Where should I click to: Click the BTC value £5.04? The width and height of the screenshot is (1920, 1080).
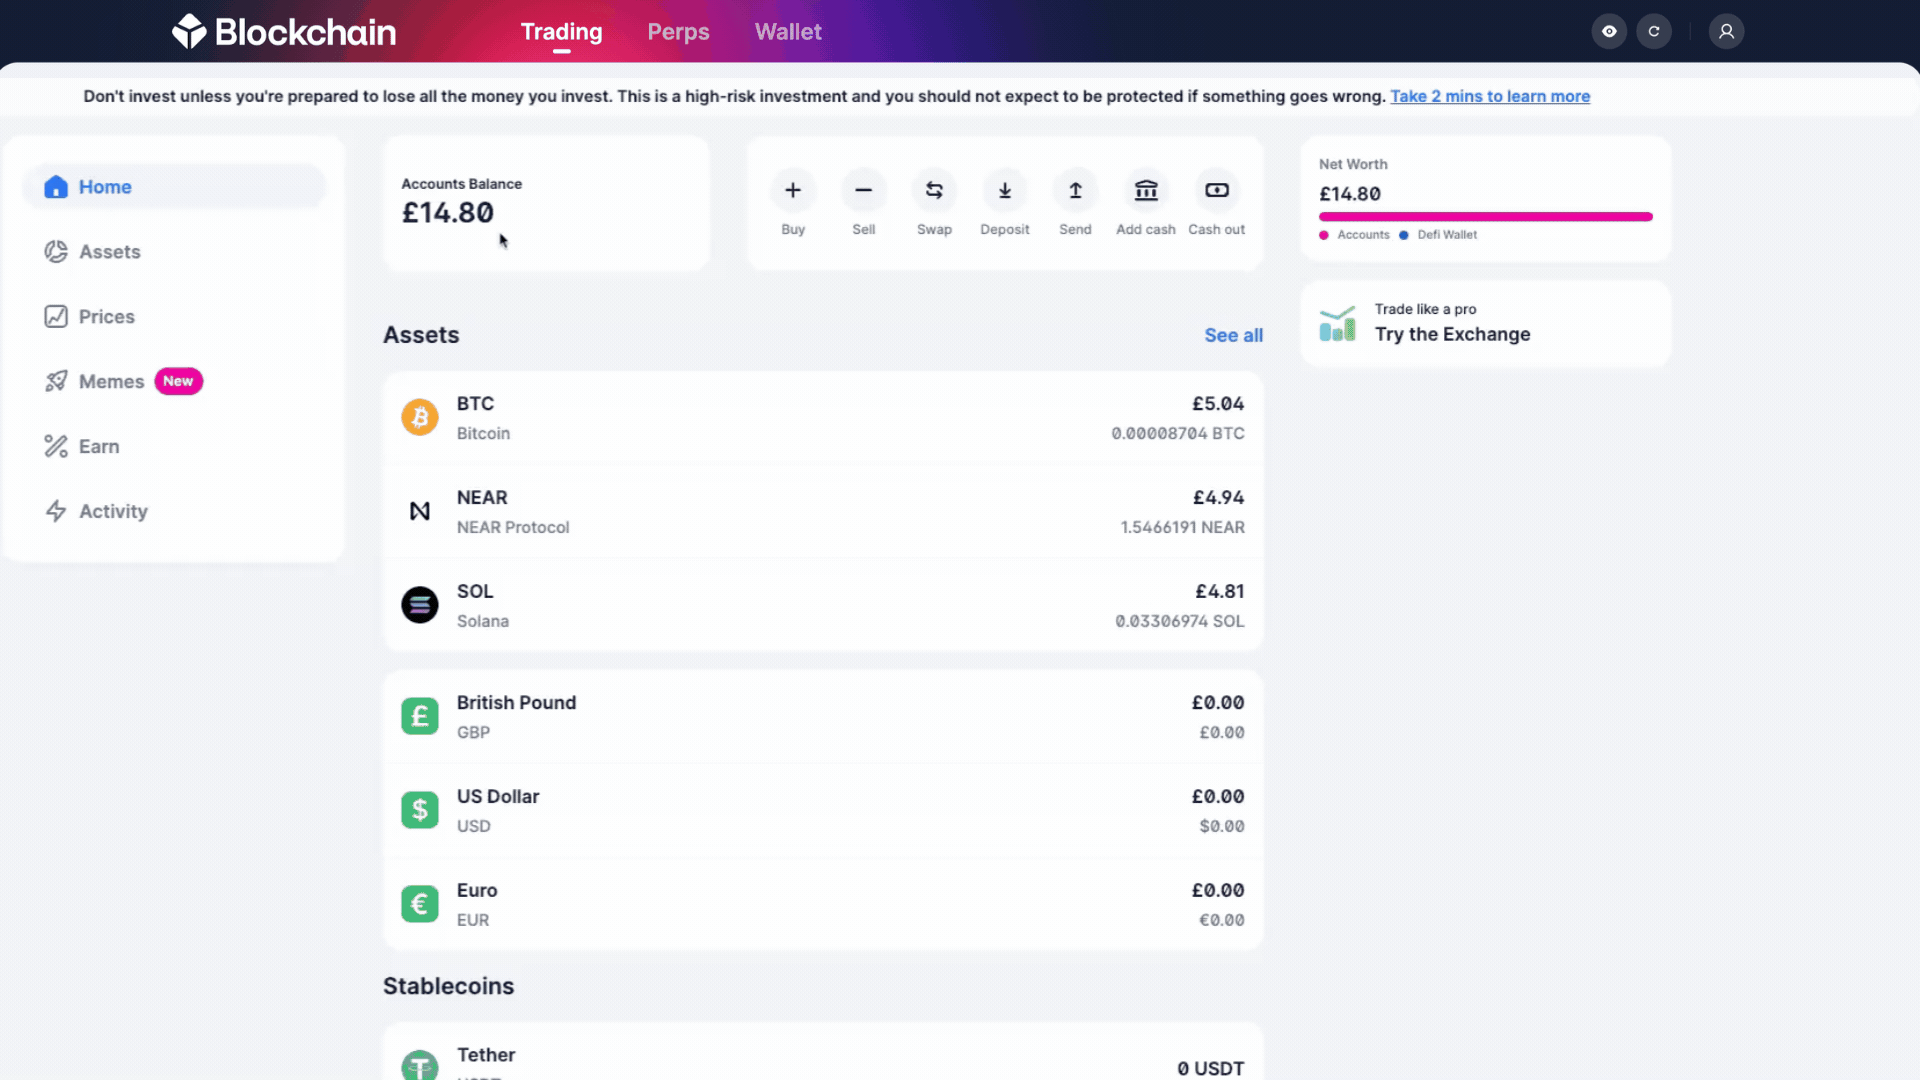1218,404
